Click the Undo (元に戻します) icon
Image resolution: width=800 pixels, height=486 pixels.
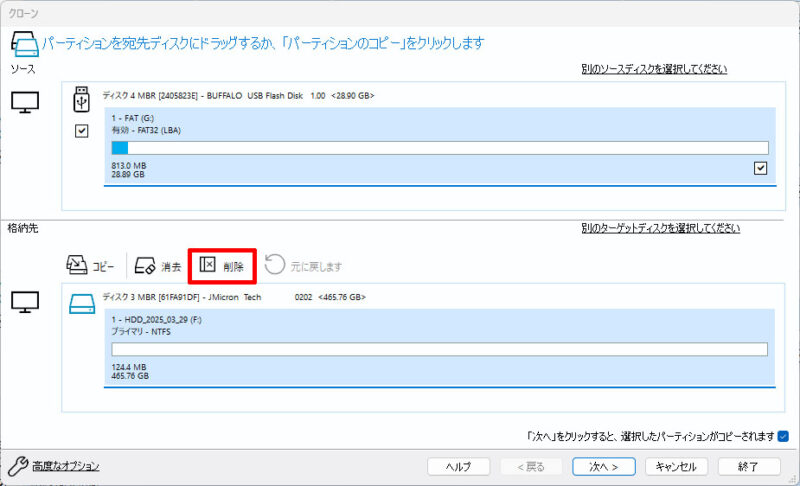tap(275, 266)
